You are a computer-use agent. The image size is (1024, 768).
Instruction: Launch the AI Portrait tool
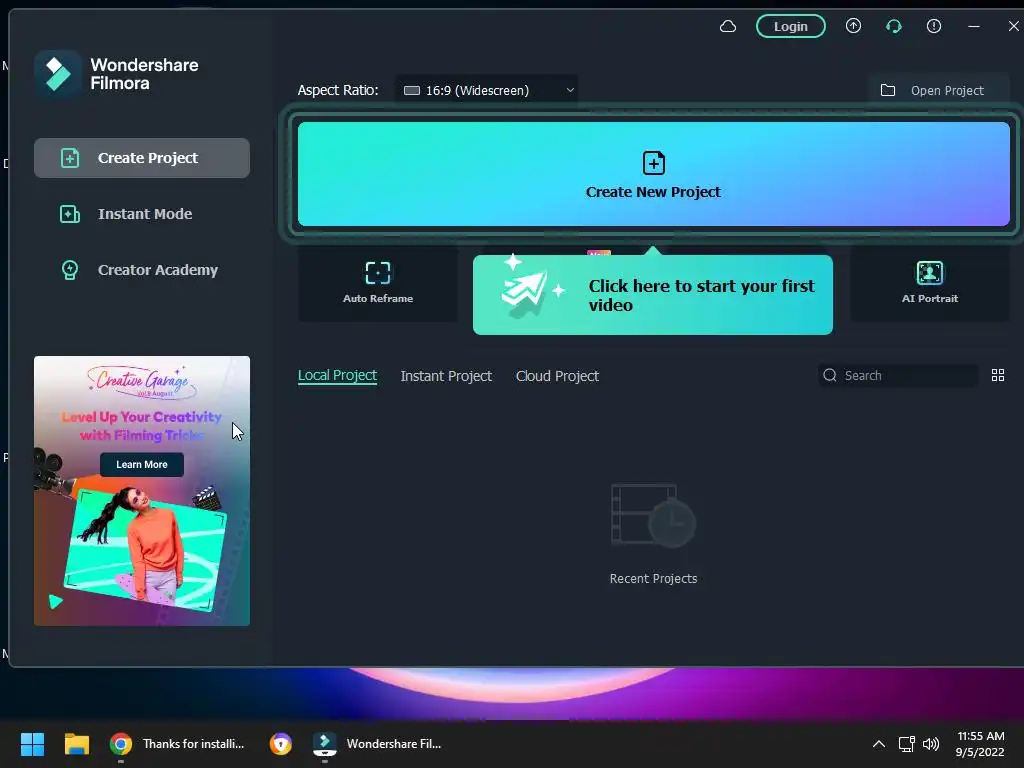point(929,283)
